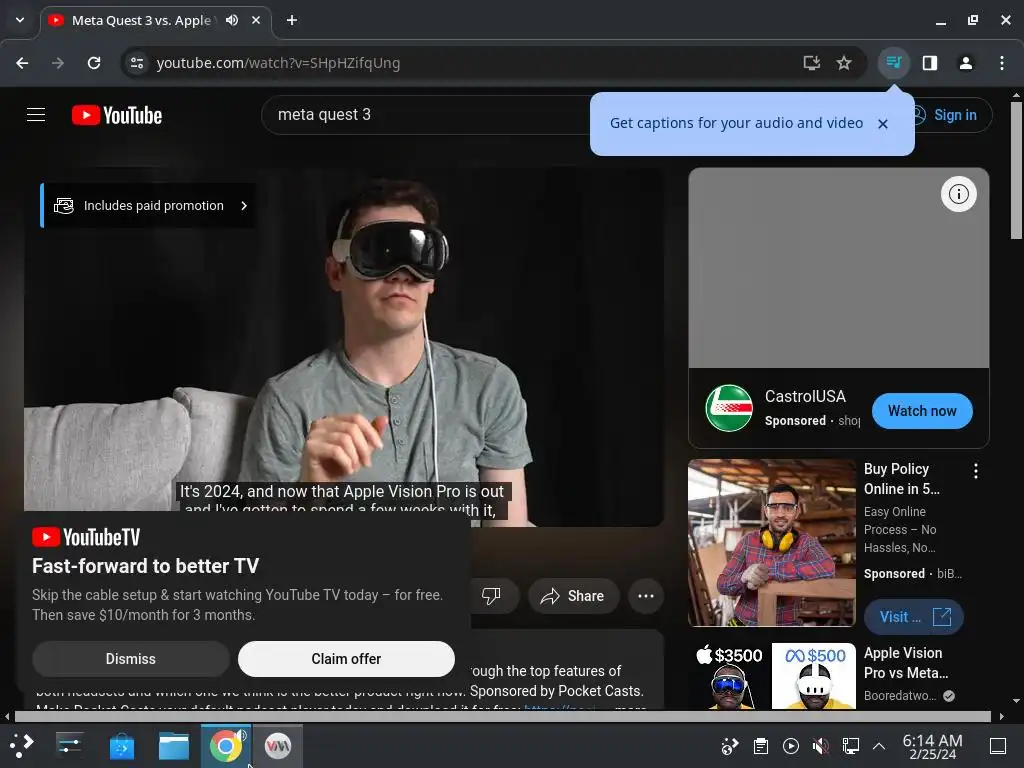Reload the YouTube page
Viewport: 1024px width, 768px height.
tap(94, 63)
